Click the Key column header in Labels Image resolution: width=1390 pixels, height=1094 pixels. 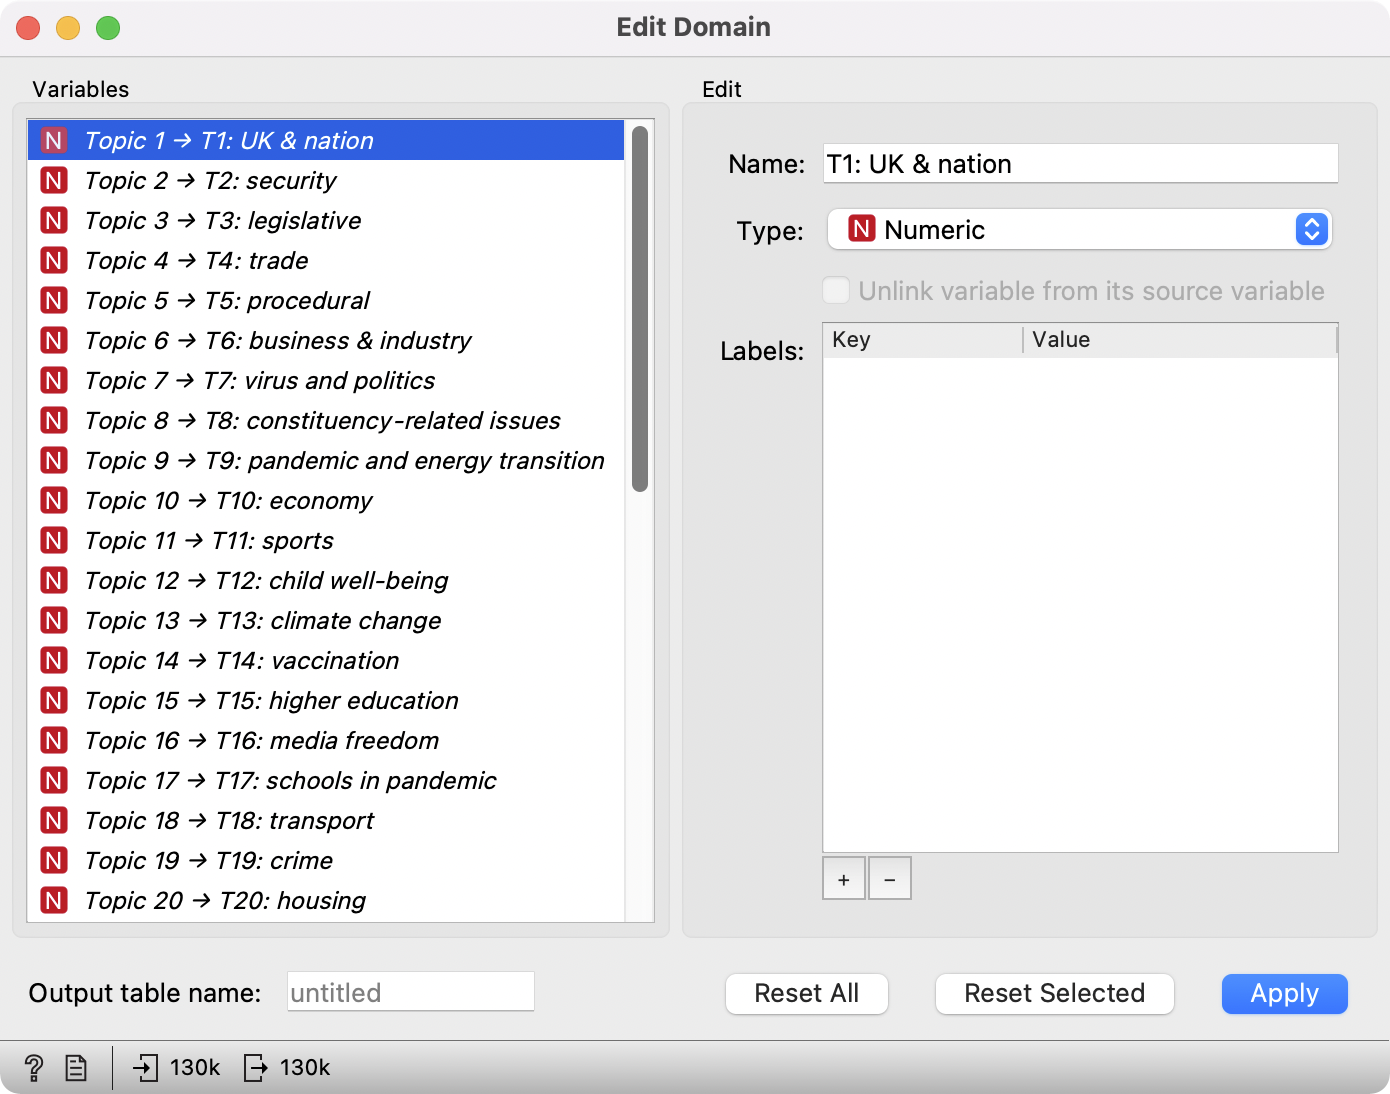click(x=921, y=340)
